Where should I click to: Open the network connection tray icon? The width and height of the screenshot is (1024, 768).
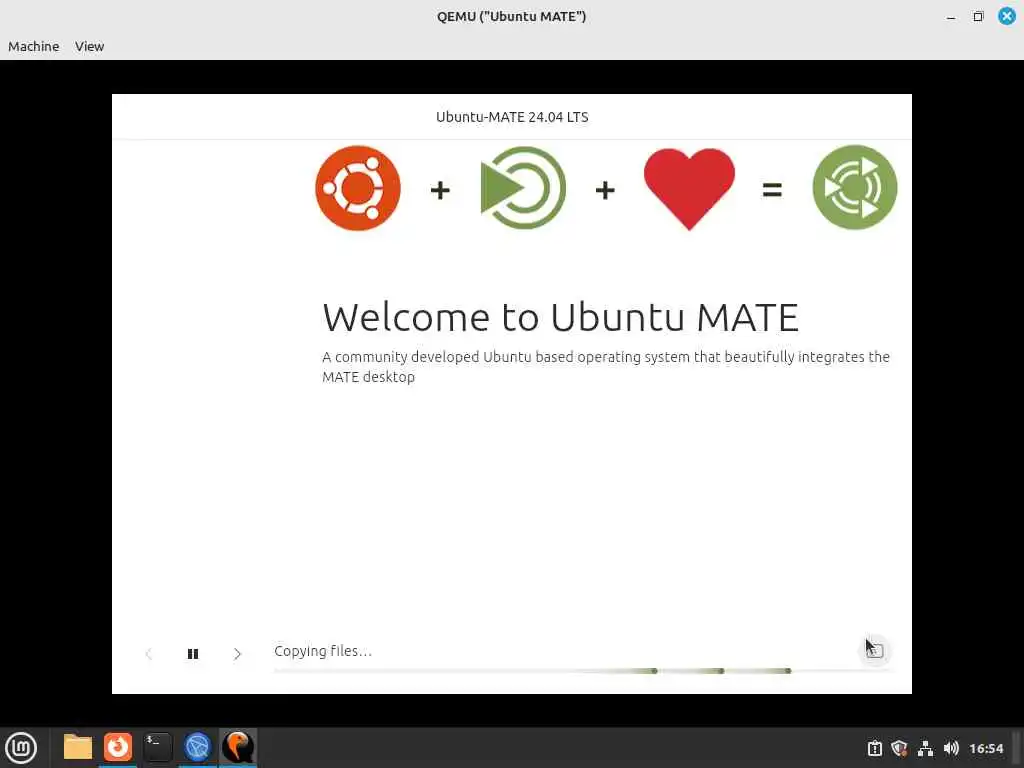[x=925, y=748]
